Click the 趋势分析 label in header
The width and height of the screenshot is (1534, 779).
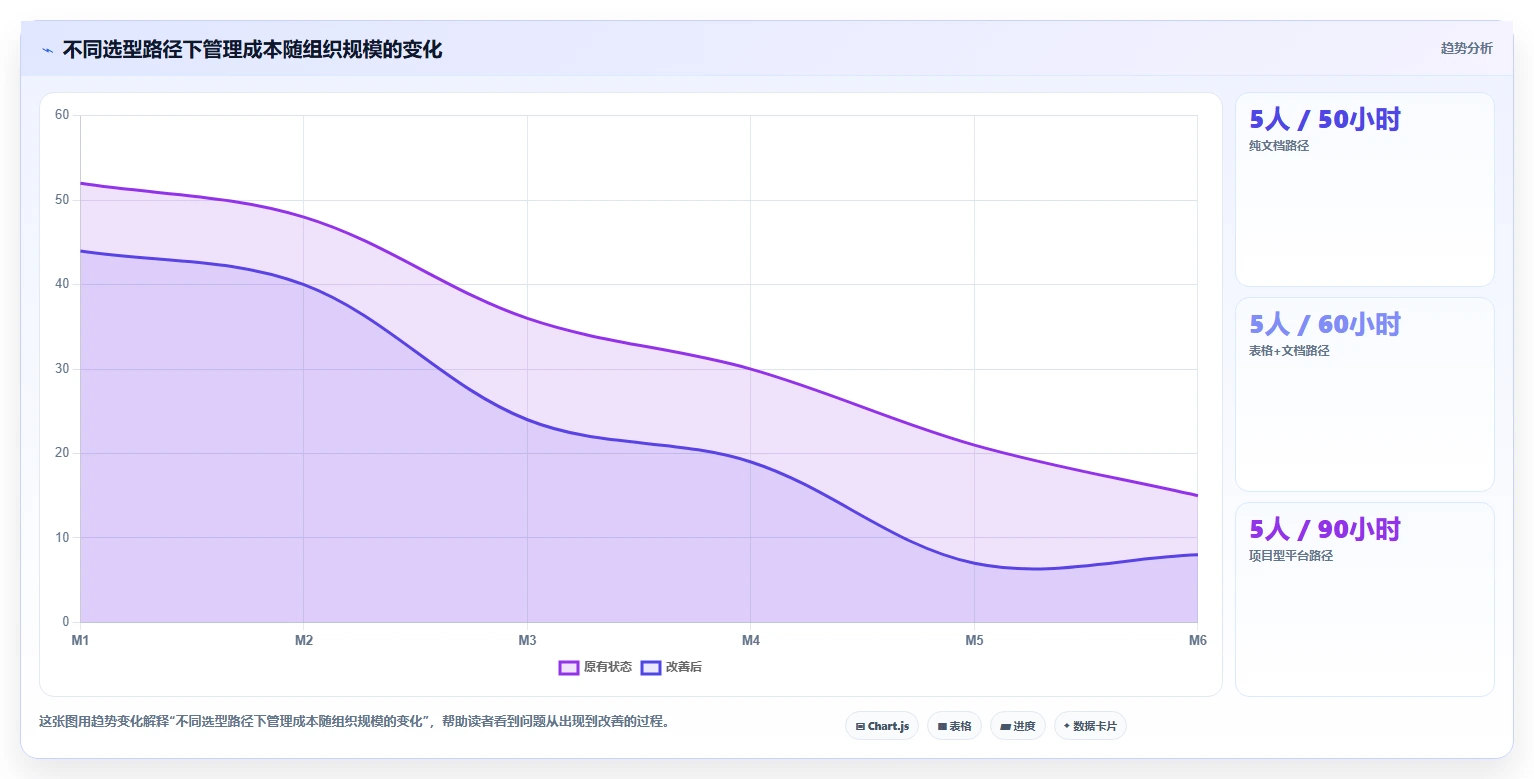[x=1466, y=49]
